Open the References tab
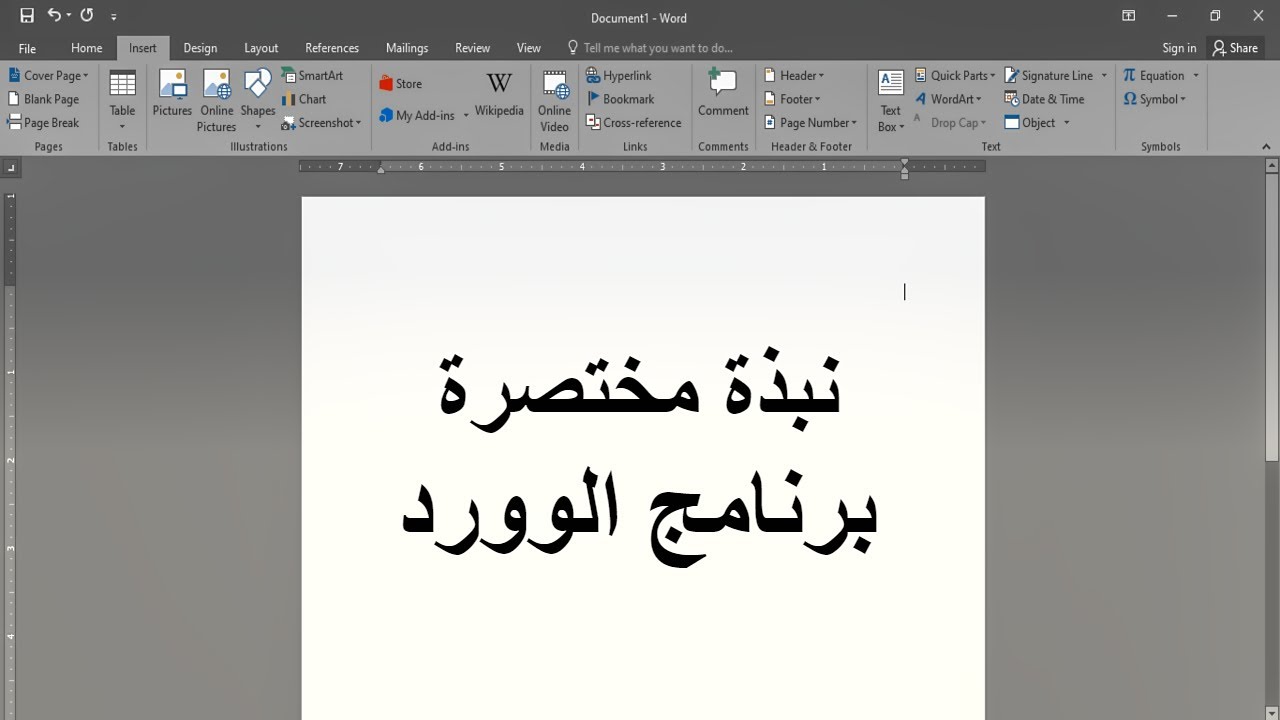This screenshot has height=720, width=1280. pyautogui.click(x=332, y=48)
